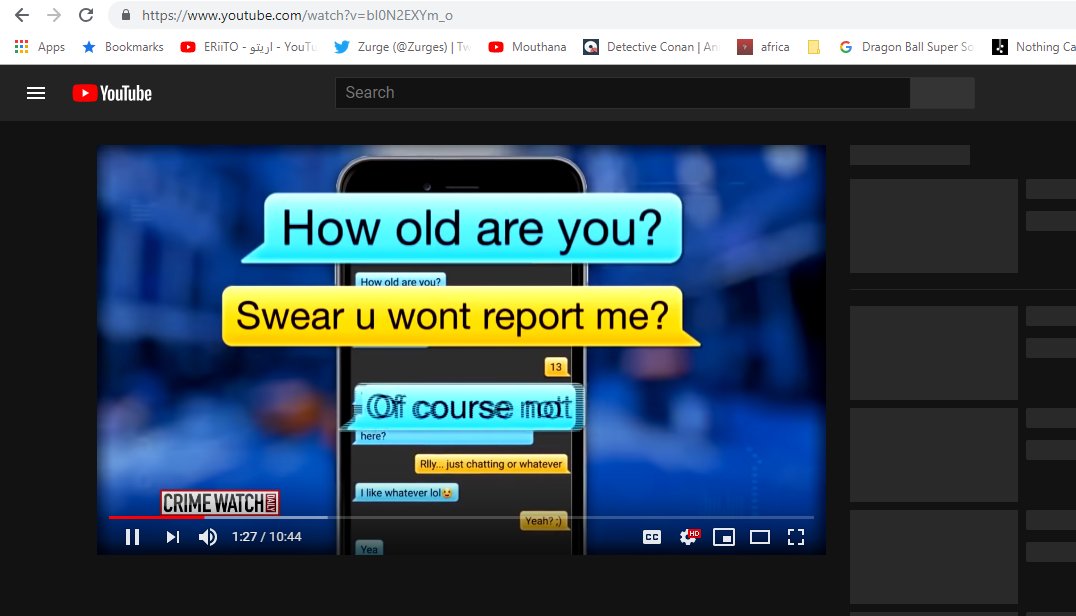Skip to the next video

tap(172, 536)
